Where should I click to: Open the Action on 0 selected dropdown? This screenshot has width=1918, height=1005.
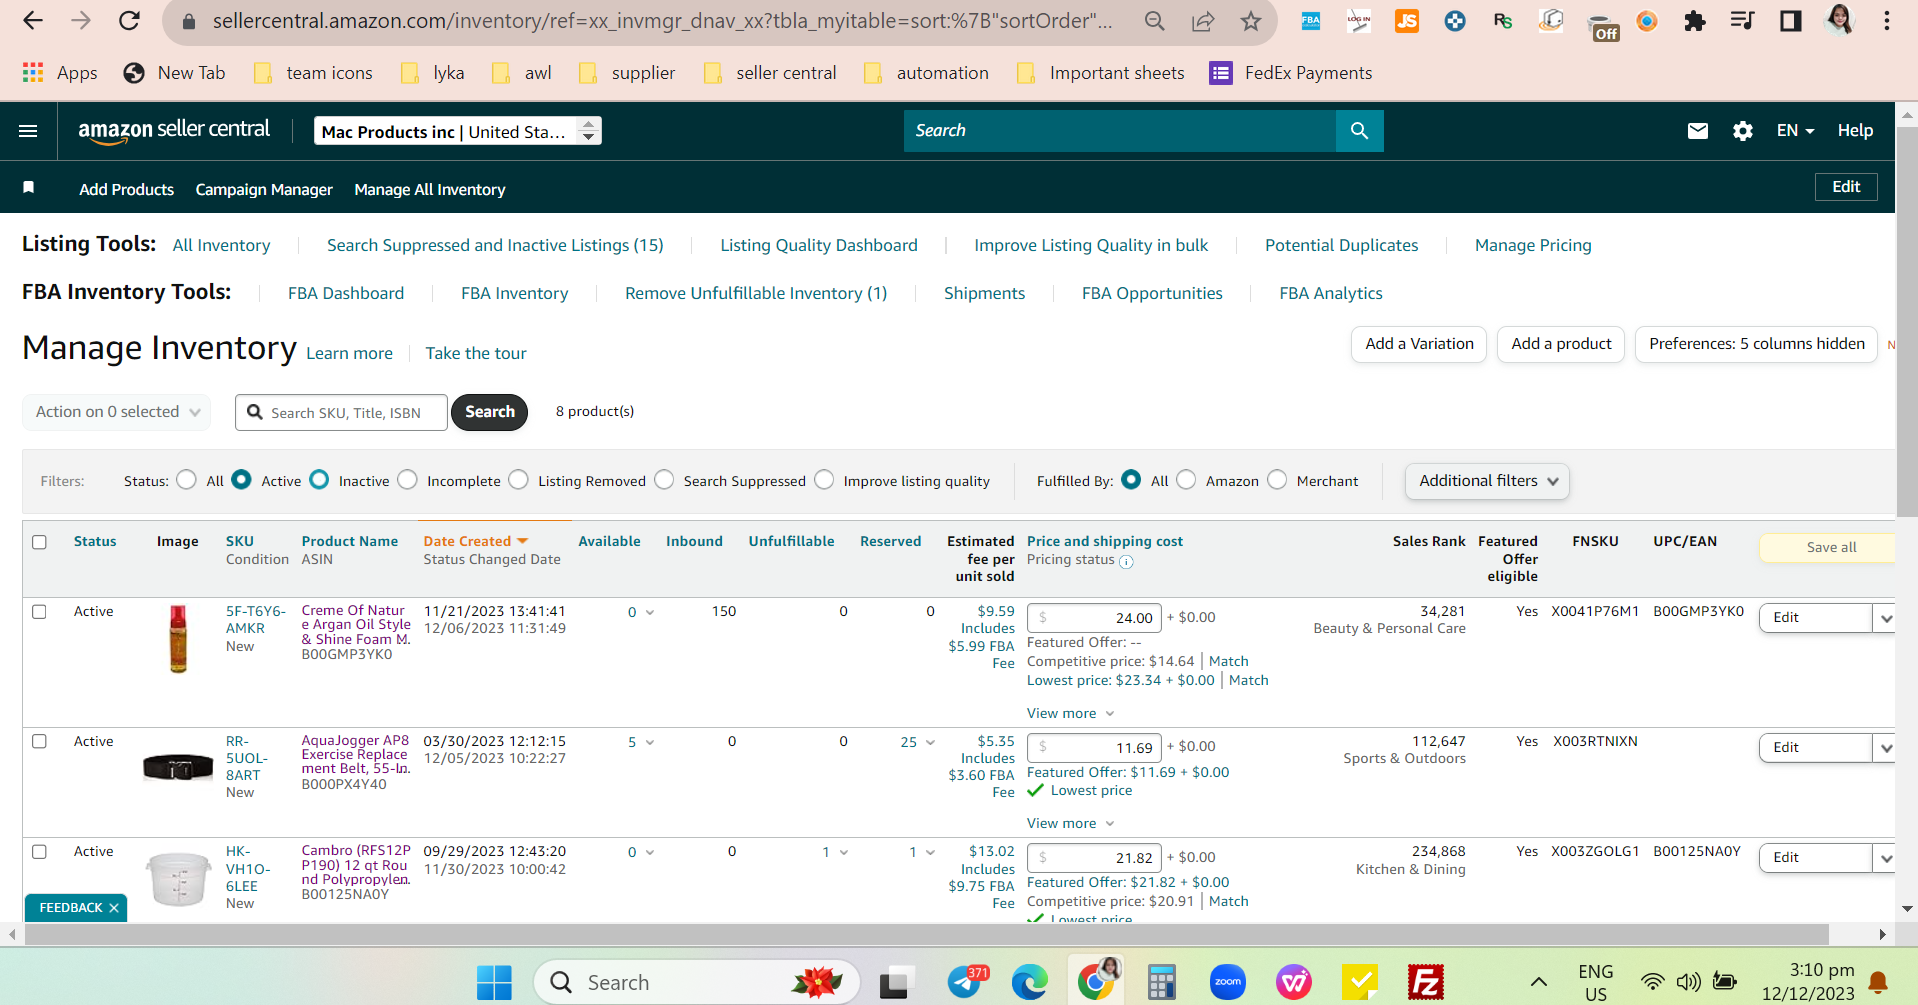116,412
